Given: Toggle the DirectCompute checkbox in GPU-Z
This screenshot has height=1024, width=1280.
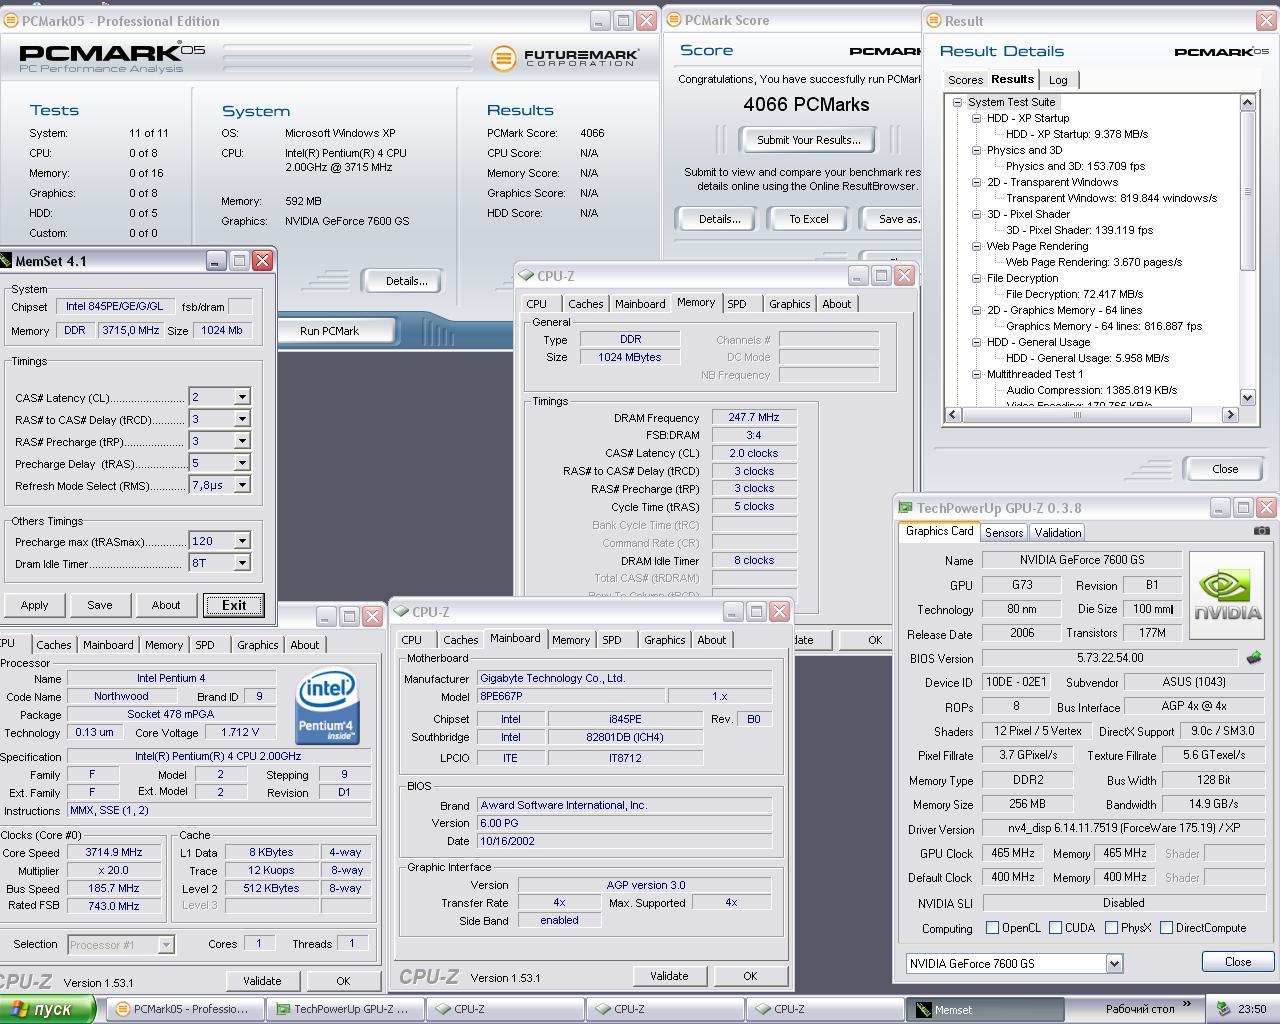Looking at the screenshot, I should point(1166,928).
